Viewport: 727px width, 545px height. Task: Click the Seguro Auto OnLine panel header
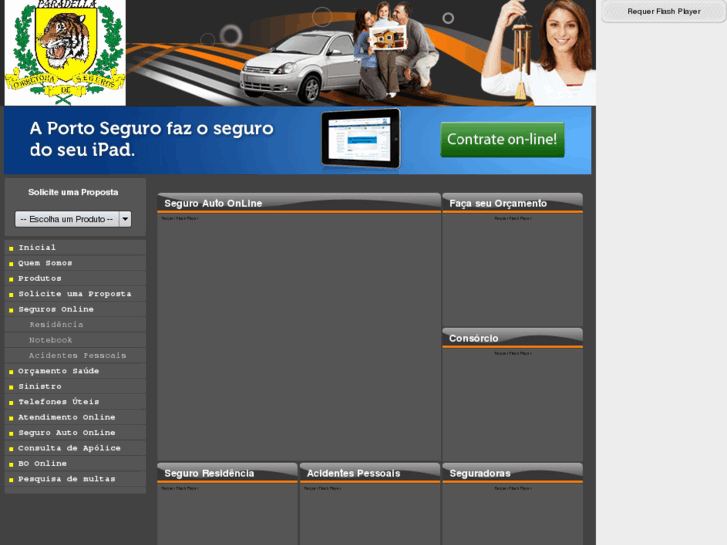point(299,203)
